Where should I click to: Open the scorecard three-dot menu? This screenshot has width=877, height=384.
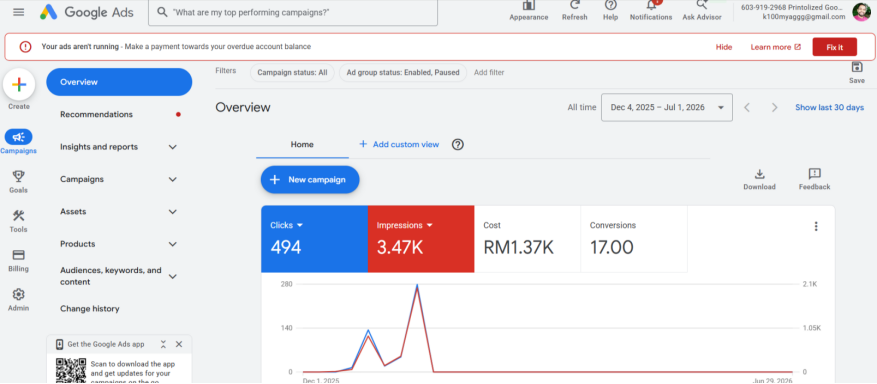(816, 226)
